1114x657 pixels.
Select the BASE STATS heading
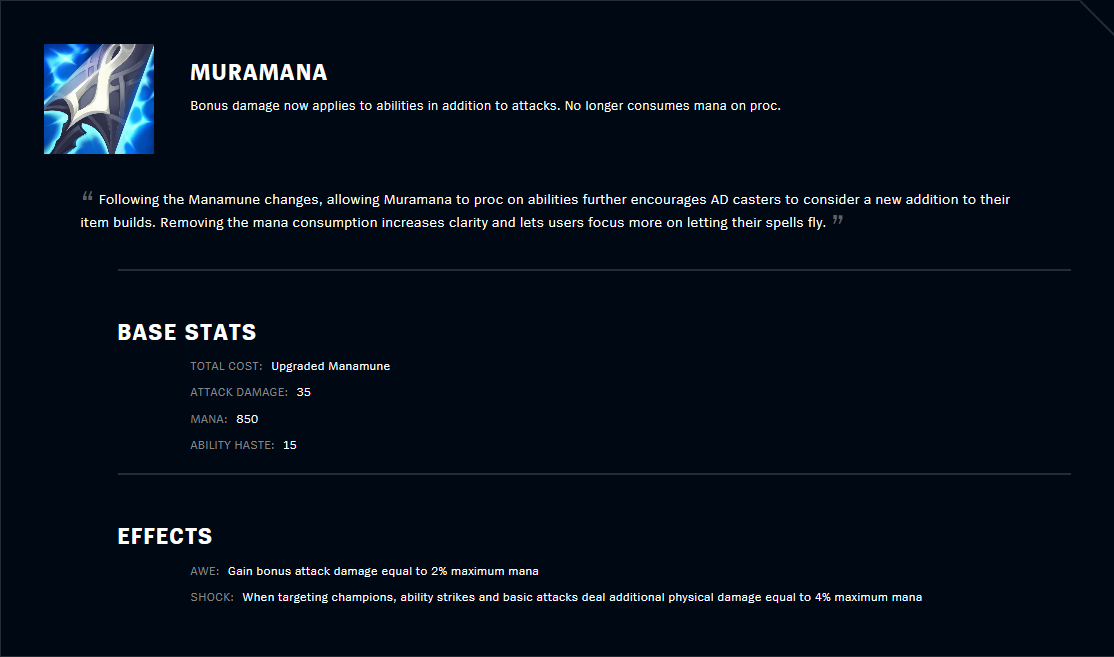pos(187,332)
